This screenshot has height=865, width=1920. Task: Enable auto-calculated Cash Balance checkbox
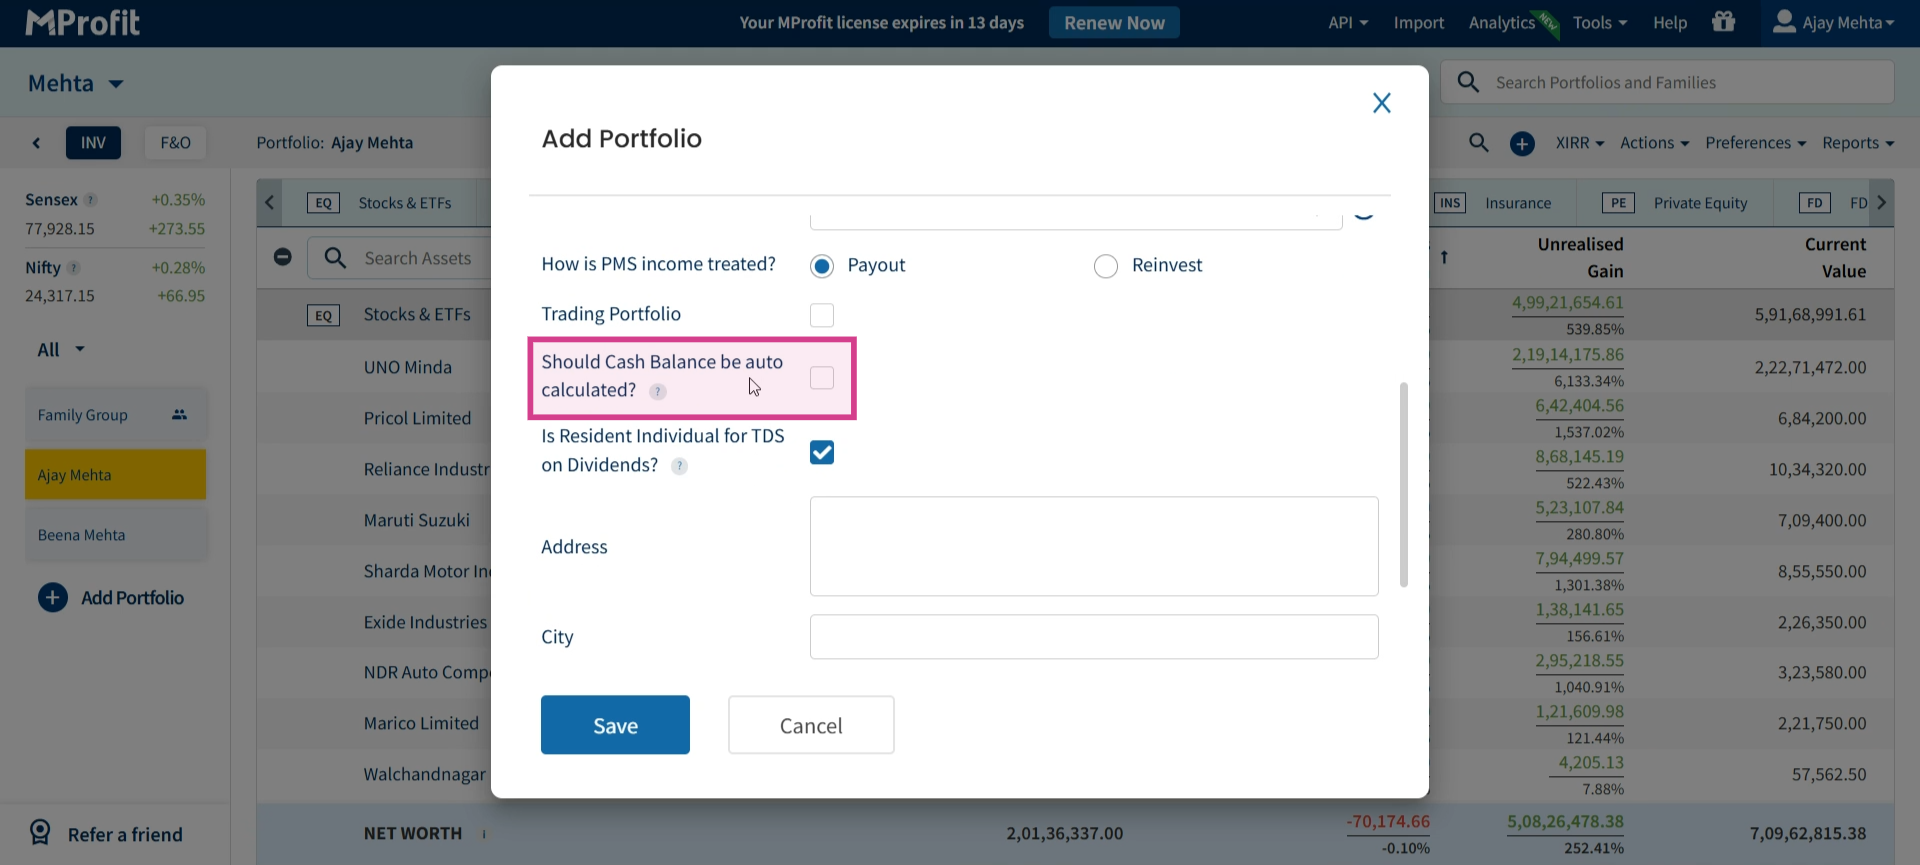point(822,377)
